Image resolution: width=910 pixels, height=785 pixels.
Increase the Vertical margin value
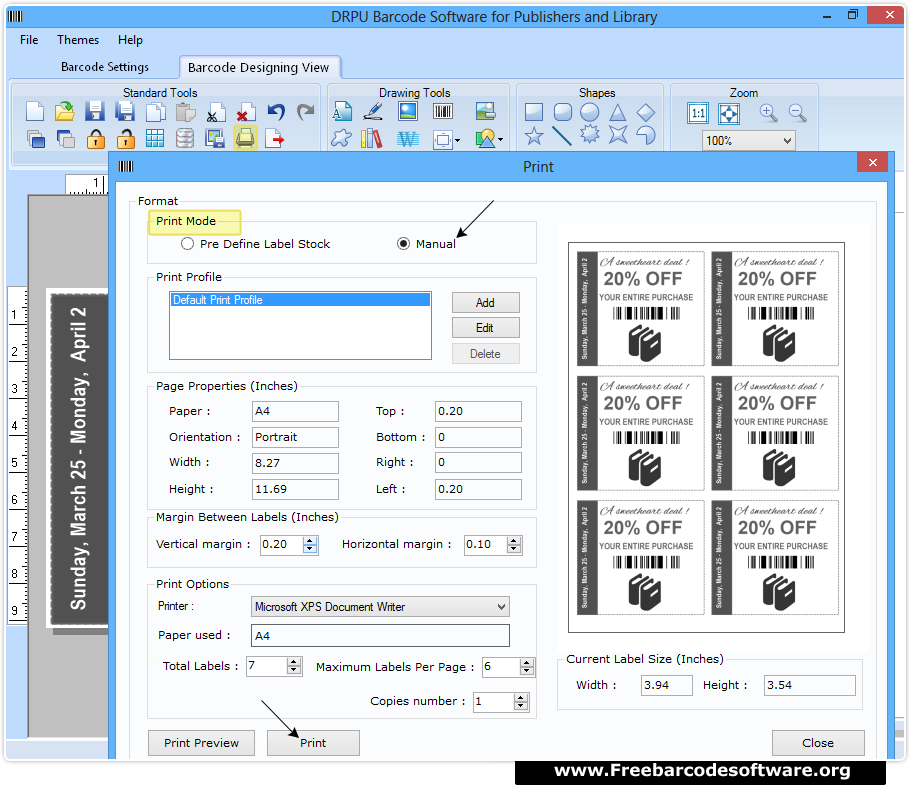(x=310, y=540)
